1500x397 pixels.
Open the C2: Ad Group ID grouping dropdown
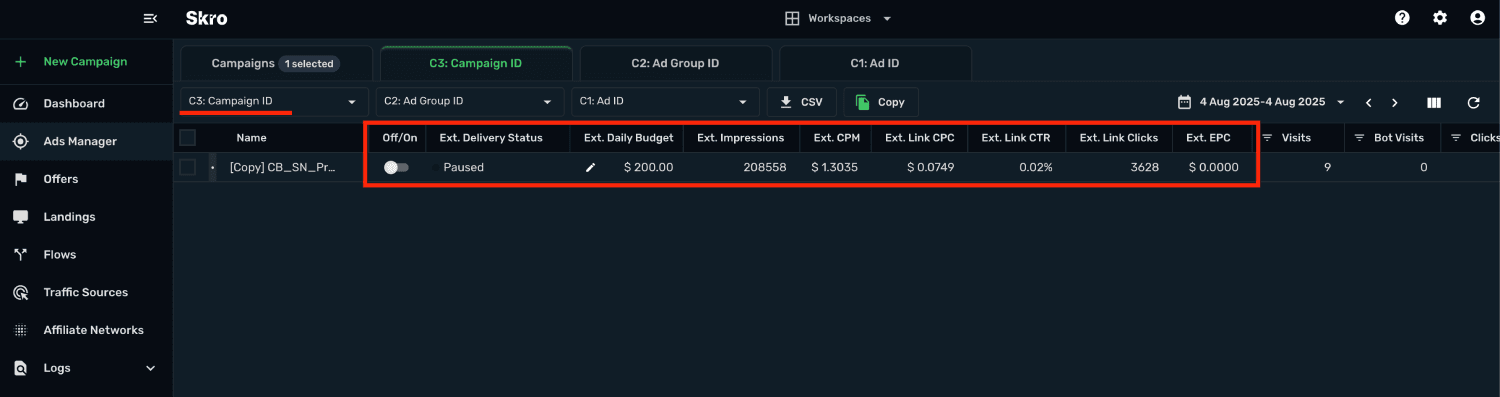(x=469, y=101)
